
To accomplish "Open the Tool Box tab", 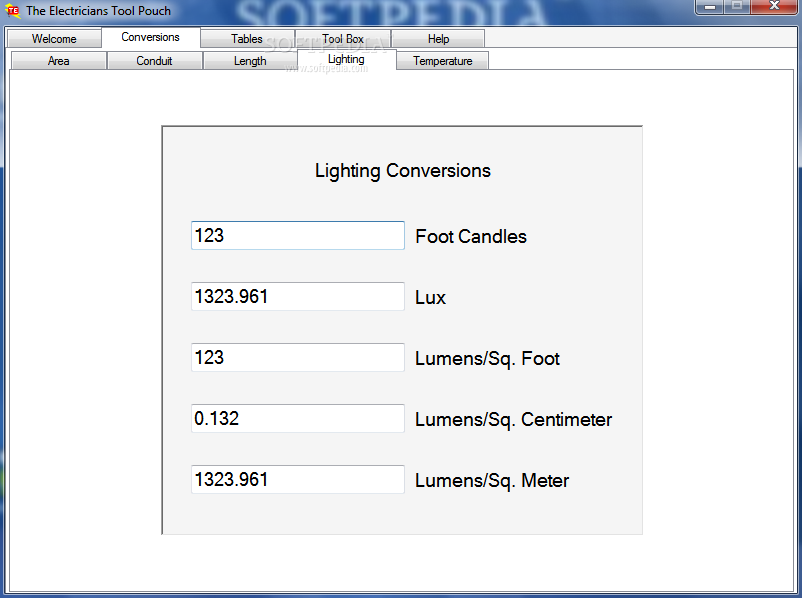I will tap(343, 39).
